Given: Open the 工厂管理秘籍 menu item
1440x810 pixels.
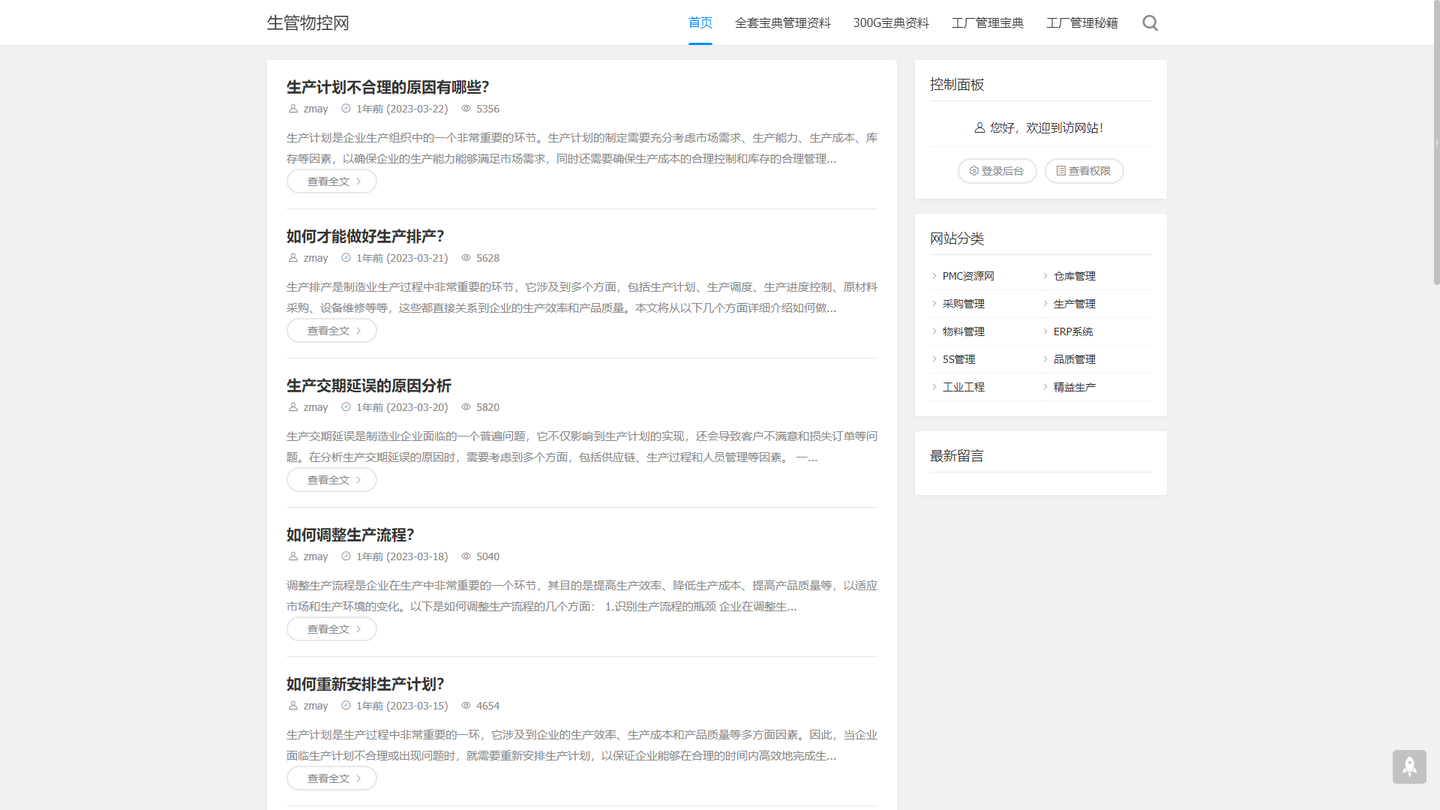Looking at the screenshot, I should coord(1082,23).
